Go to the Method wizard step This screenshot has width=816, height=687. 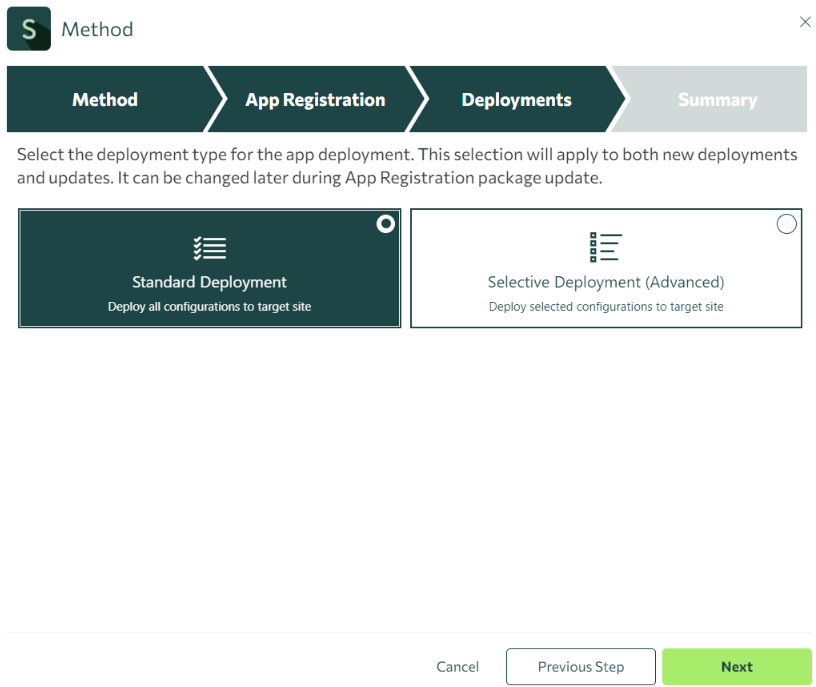105,99
